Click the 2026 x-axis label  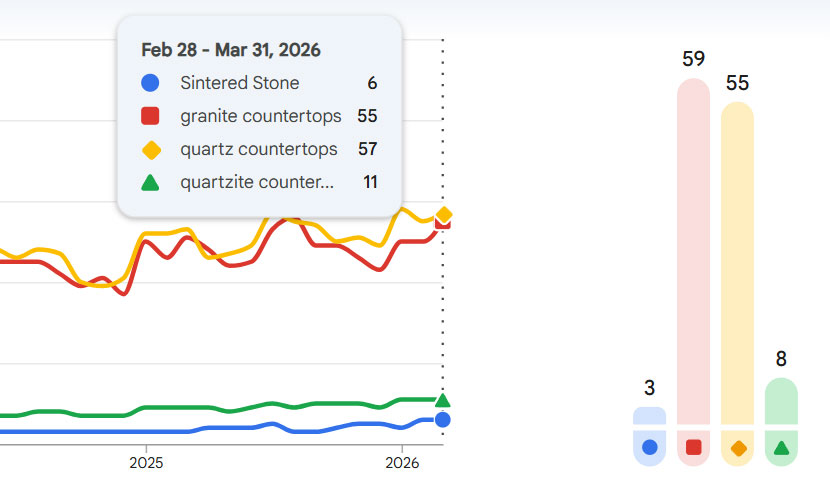[402, 464]
